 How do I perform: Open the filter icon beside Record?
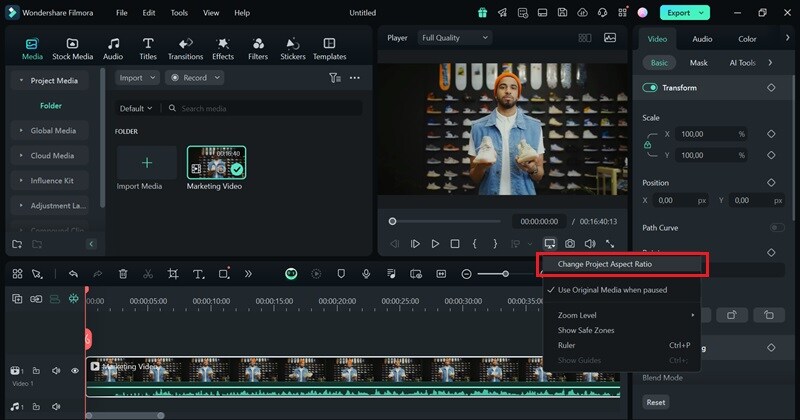335,78
